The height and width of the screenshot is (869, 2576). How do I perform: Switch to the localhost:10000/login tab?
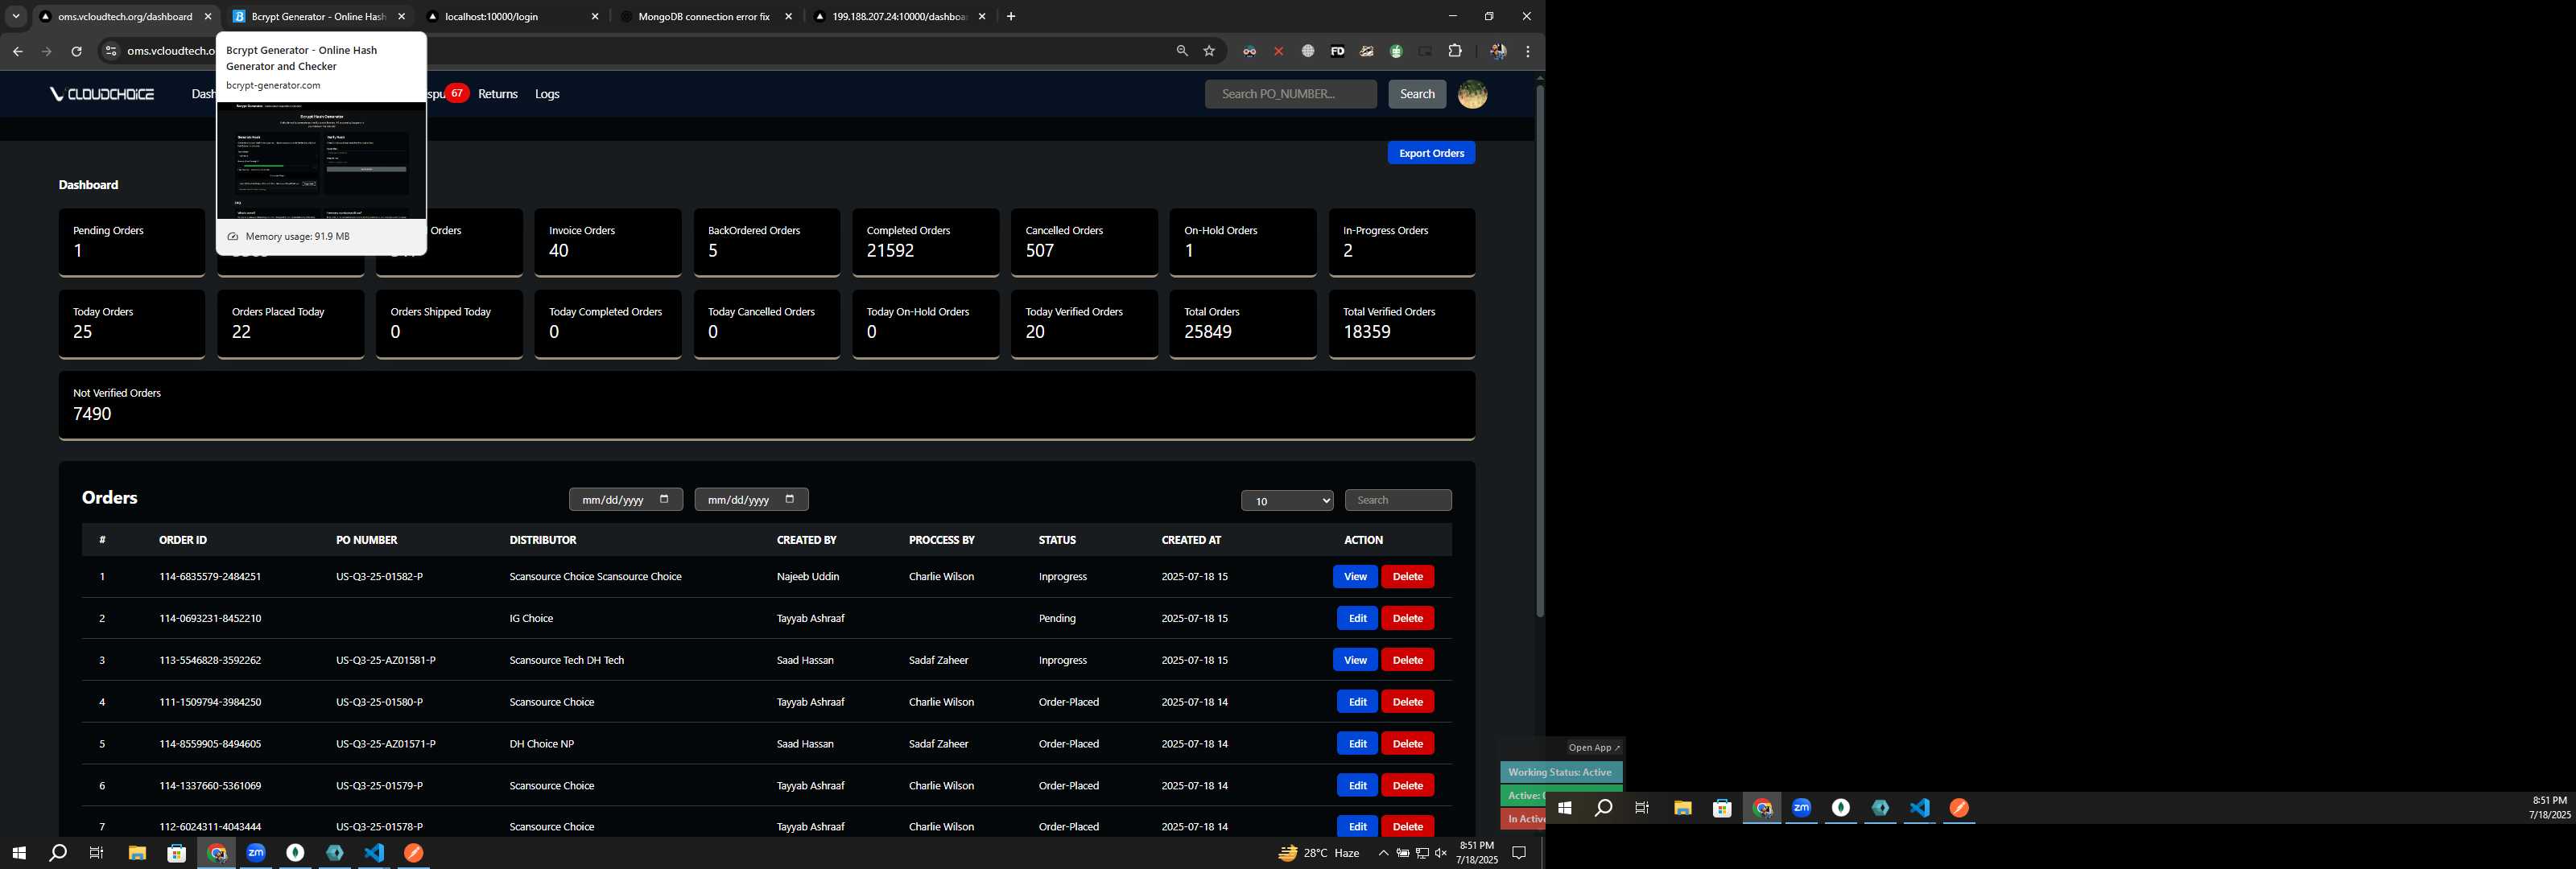click(511, 16)
